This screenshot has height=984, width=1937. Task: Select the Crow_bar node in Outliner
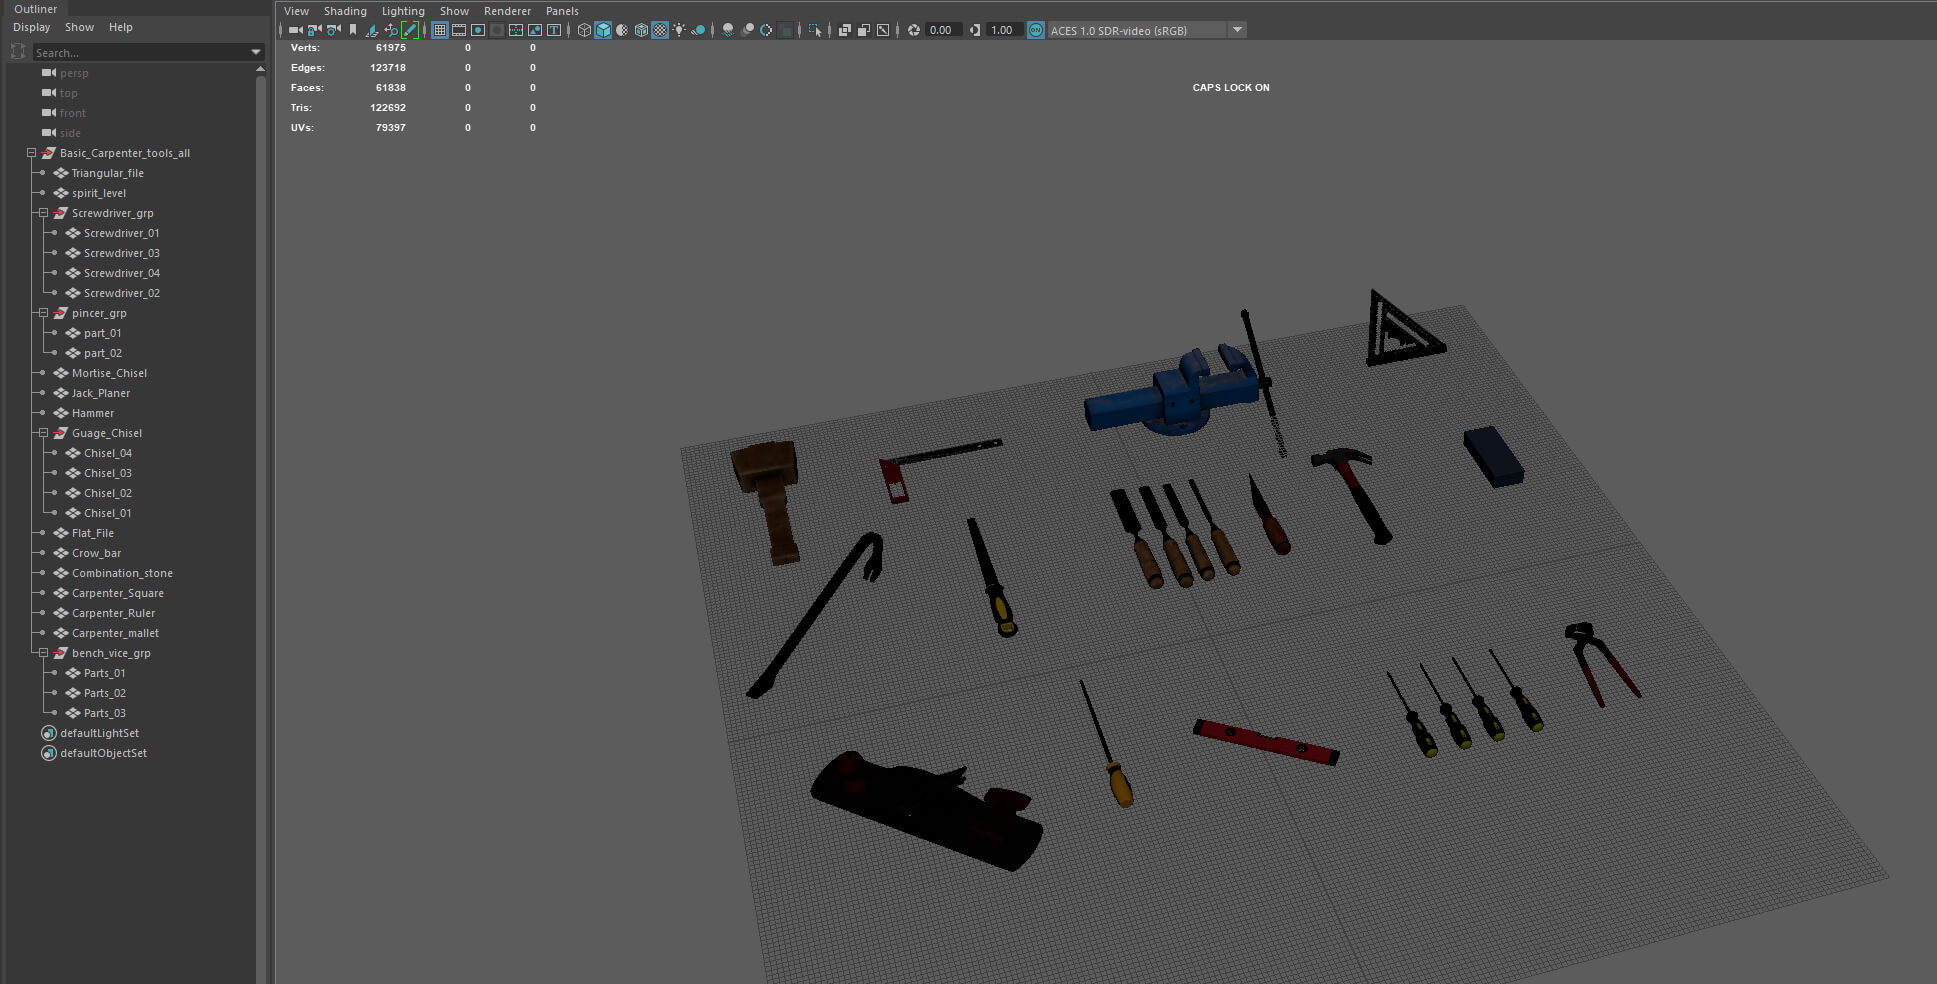tap(96, 553)
